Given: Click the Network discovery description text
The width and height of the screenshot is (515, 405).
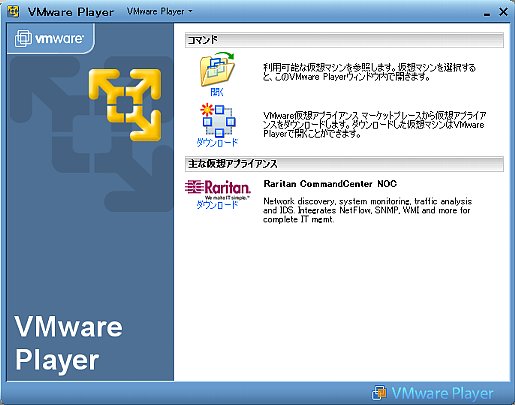Looking at the screenshot, I should click(x=367, y=210).
